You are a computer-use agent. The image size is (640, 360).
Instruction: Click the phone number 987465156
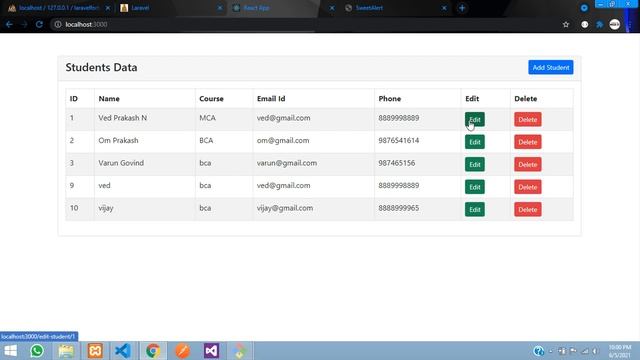pyautogui.click(x=397, y=163)
